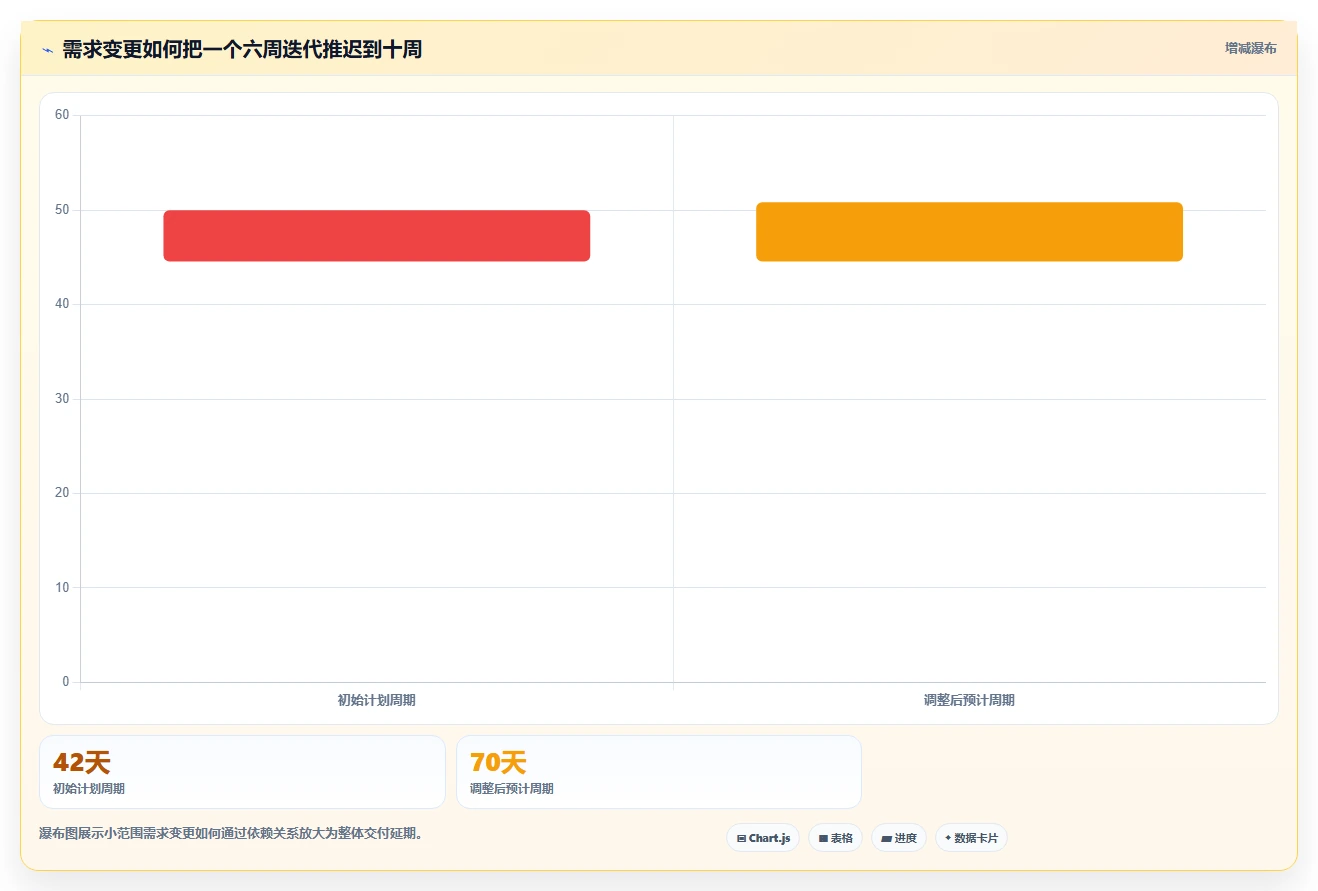Viewport: 1318px width, 891px height.
Task: Select the 70天 data card
Action: click(659, 772)
